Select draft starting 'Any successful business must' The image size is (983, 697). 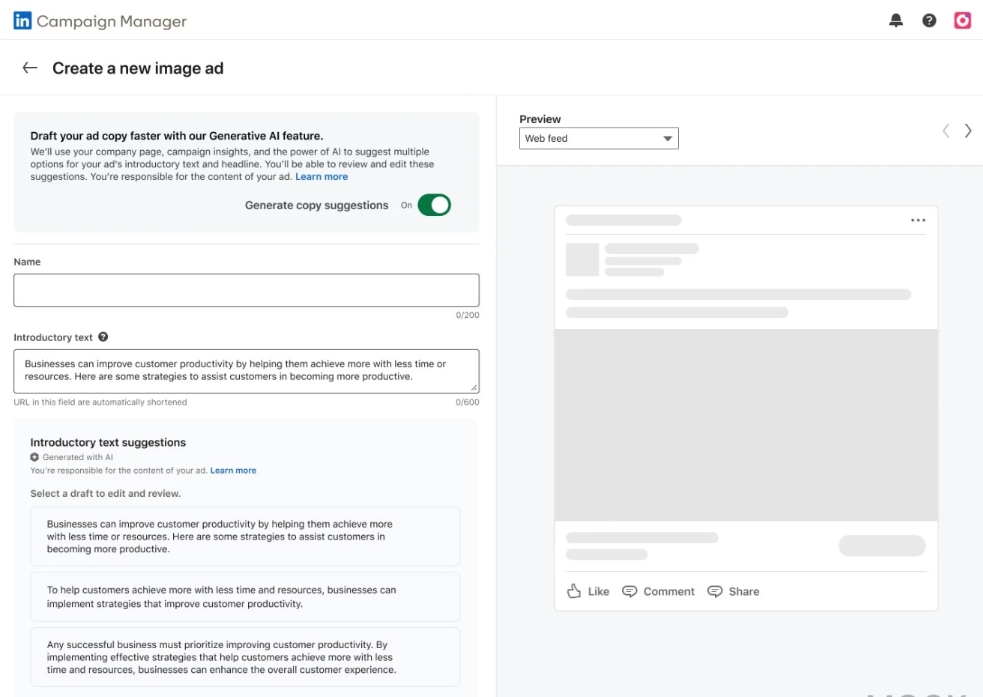click(245, 657)
